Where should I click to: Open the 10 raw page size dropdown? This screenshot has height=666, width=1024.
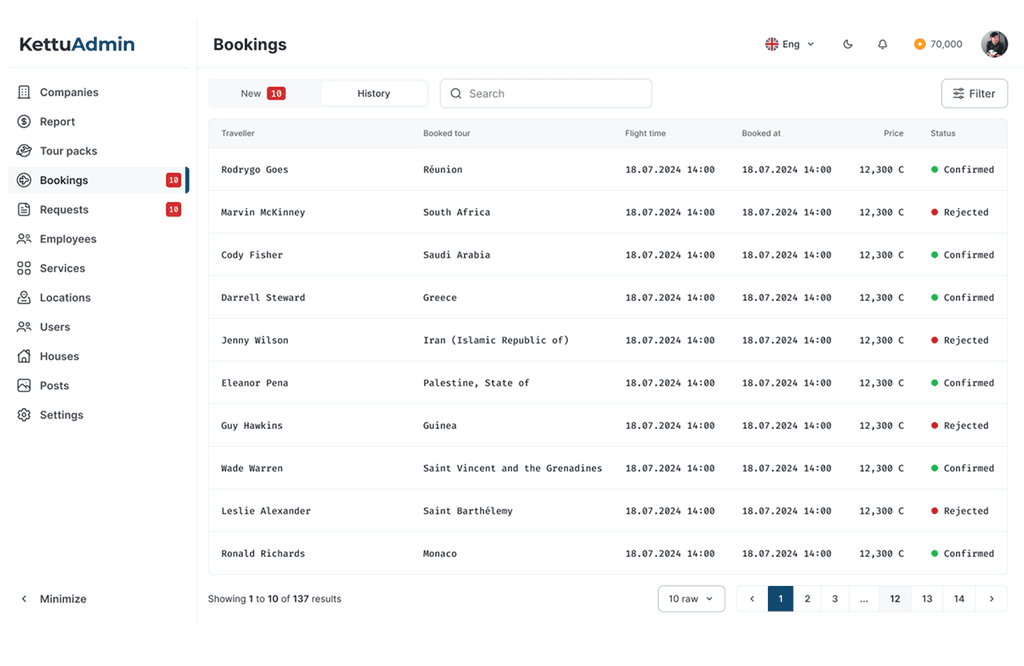click(x=691, y=599)
